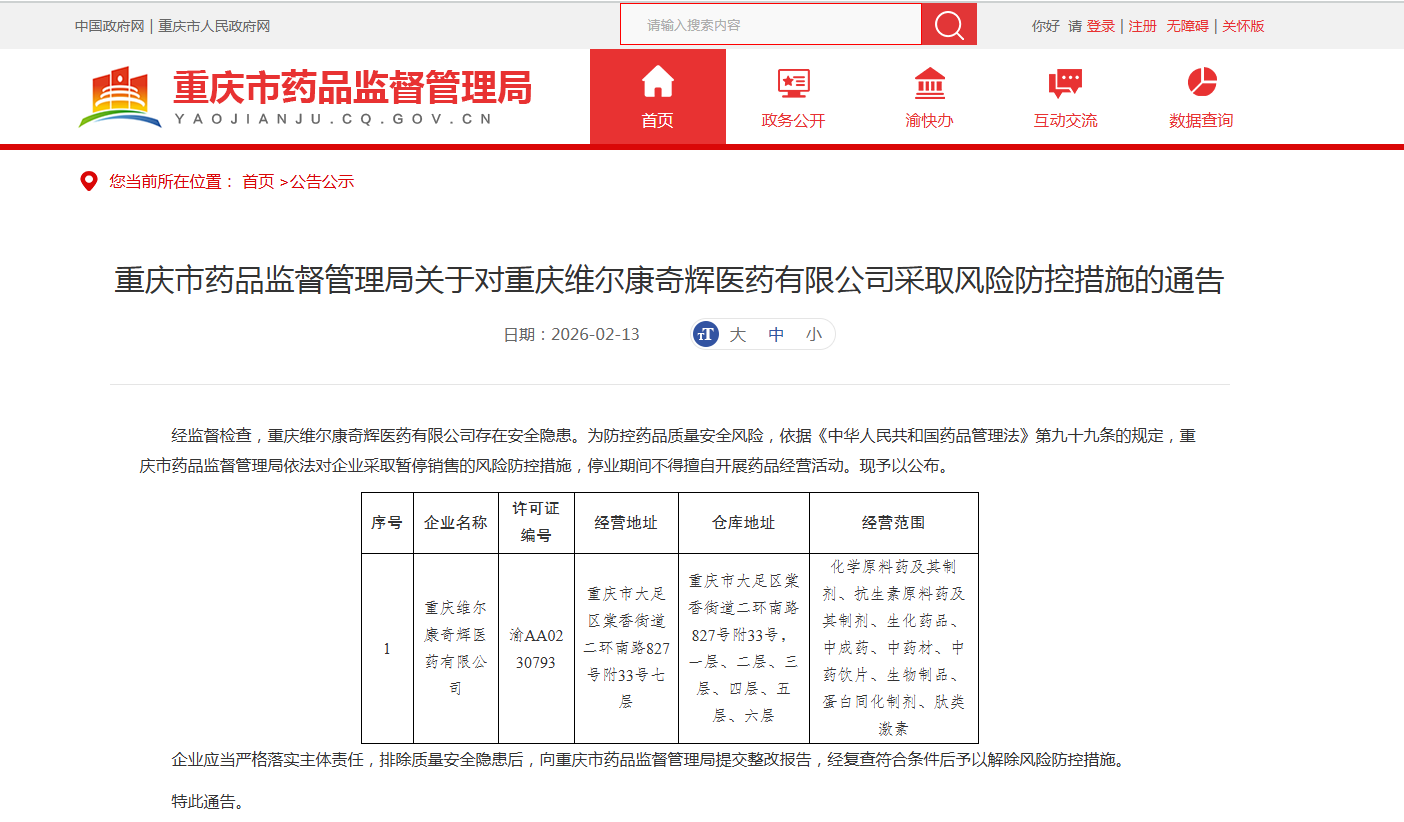
Task: Open the 政务公开 navigation menu
Action: click(x=793, y=121)
